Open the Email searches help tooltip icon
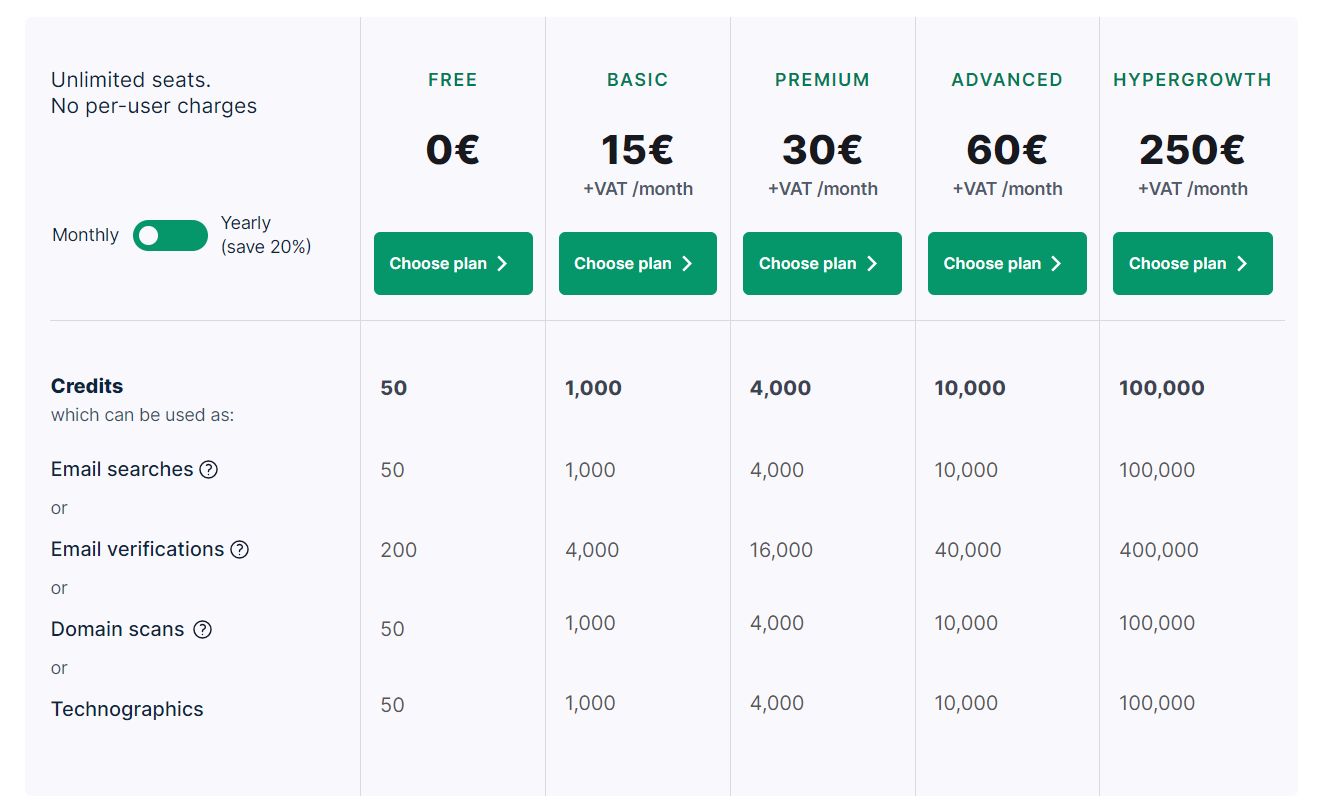Viewport: 1319px width, 810px height. (x=208, y=470)
